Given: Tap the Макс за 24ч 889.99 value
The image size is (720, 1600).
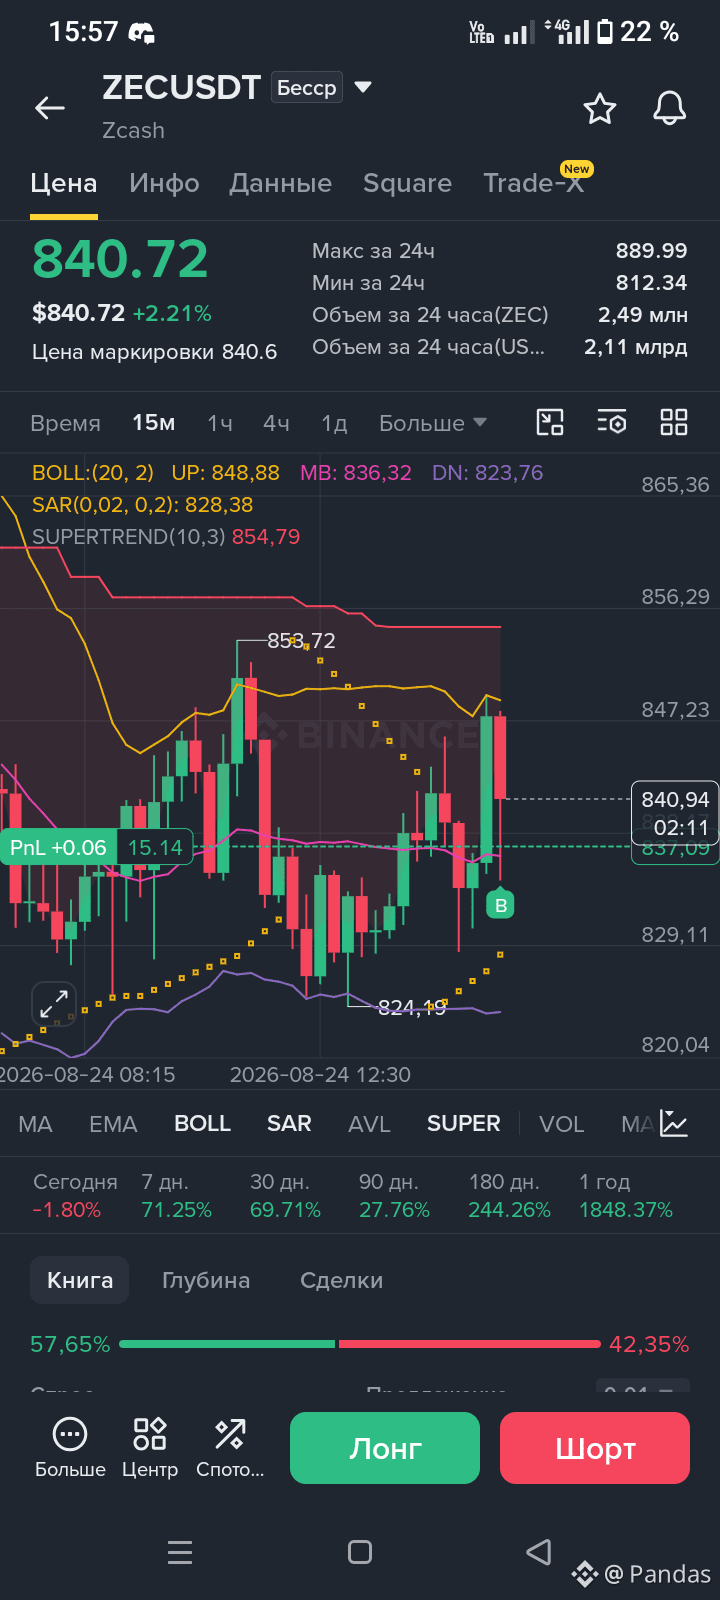Looking at the screenshot, I should point(651,251).
